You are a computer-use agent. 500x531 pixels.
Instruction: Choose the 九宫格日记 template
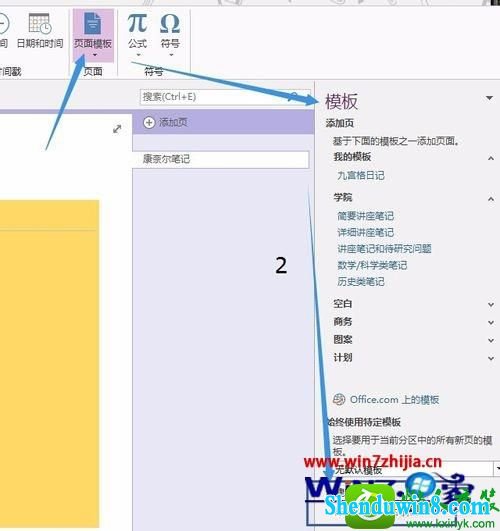click(361, 175)
